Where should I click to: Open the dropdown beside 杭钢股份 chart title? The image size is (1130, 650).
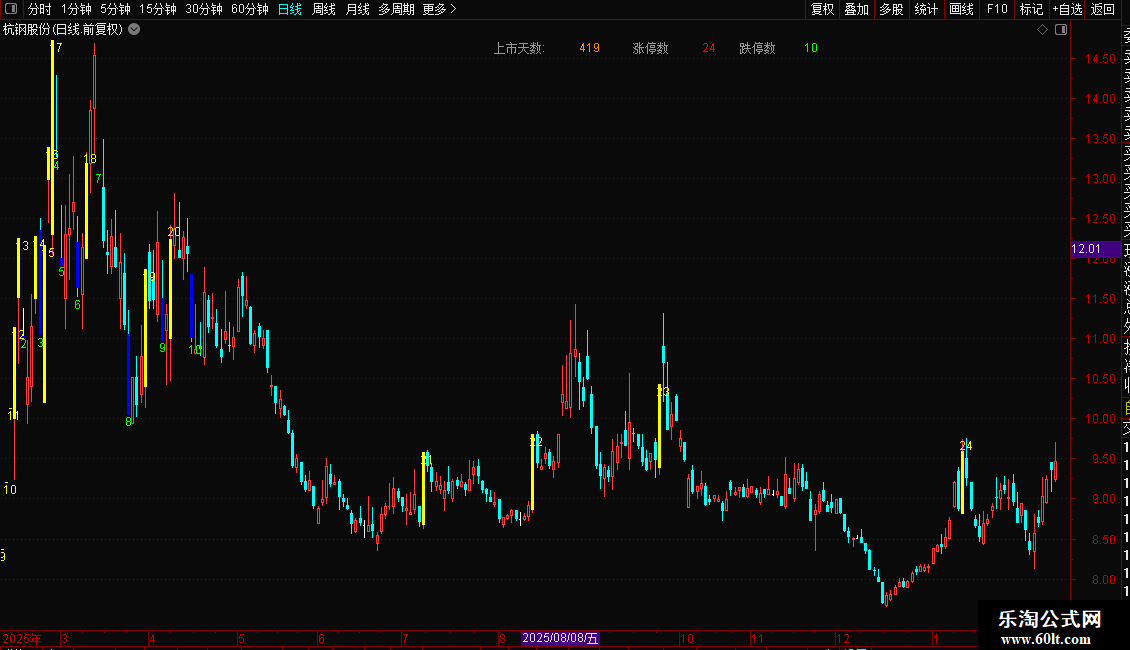click(x=134, y=30)
